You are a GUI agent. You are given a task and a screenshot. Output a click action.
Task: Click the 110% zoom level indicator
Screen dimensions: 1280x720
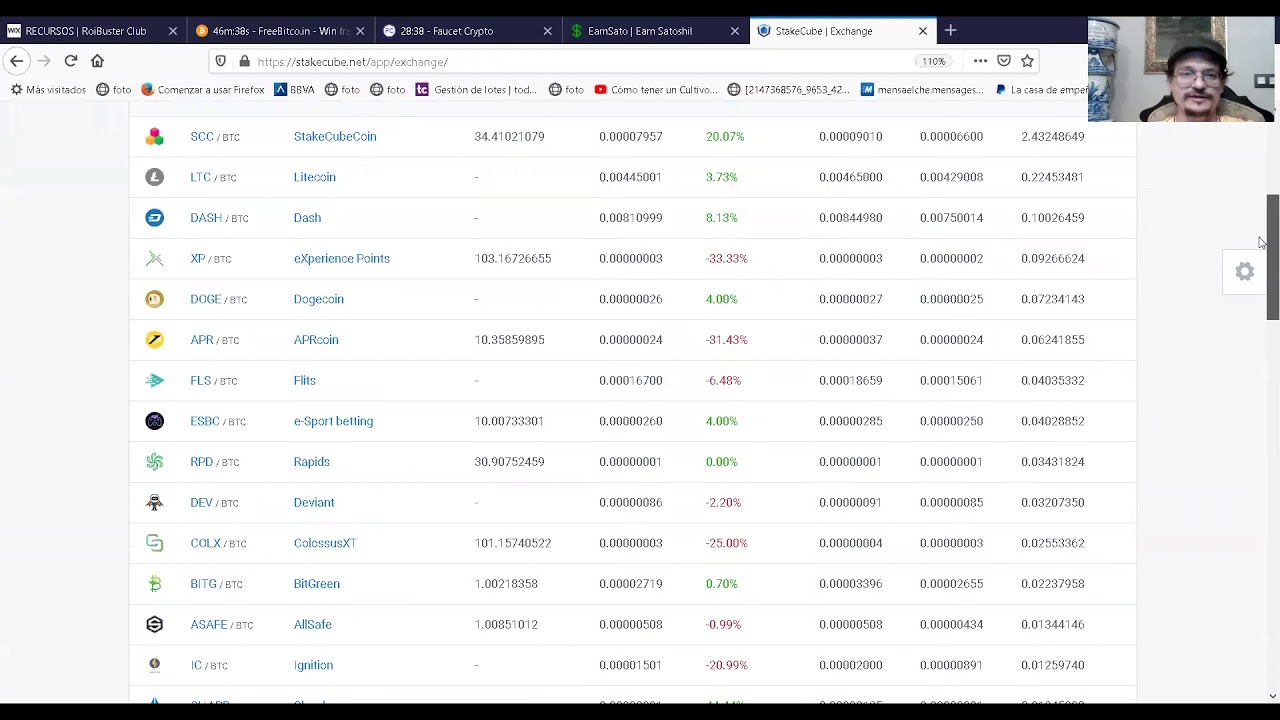(x=933, y=62)
